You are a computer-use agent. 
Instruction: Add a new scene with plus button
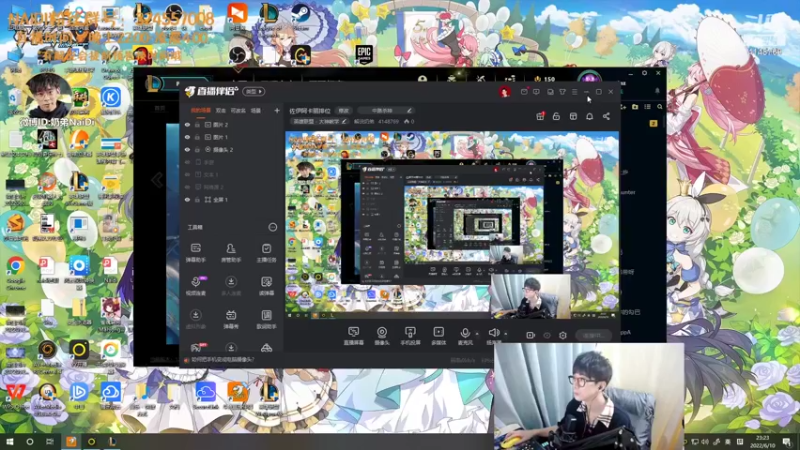277,110
